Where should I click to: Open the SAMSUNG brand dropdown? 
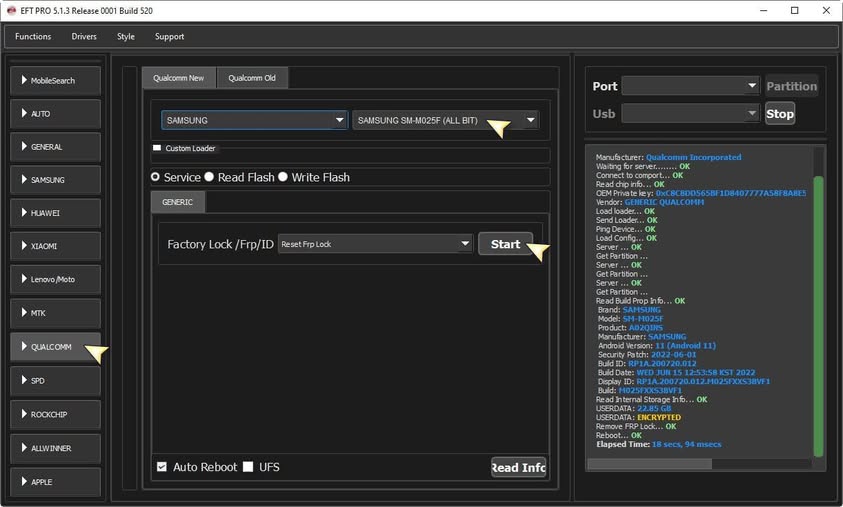coord(254,120)
